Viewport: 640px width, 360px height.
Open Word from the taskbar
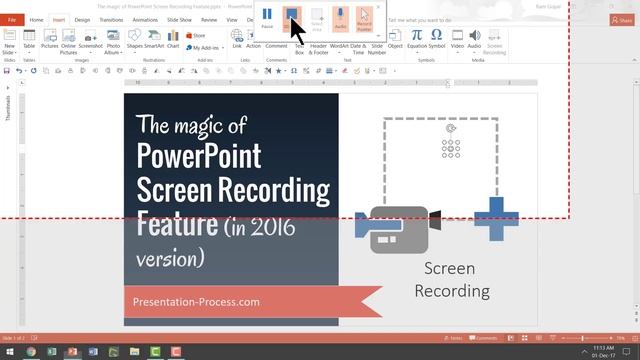[93, 351]
